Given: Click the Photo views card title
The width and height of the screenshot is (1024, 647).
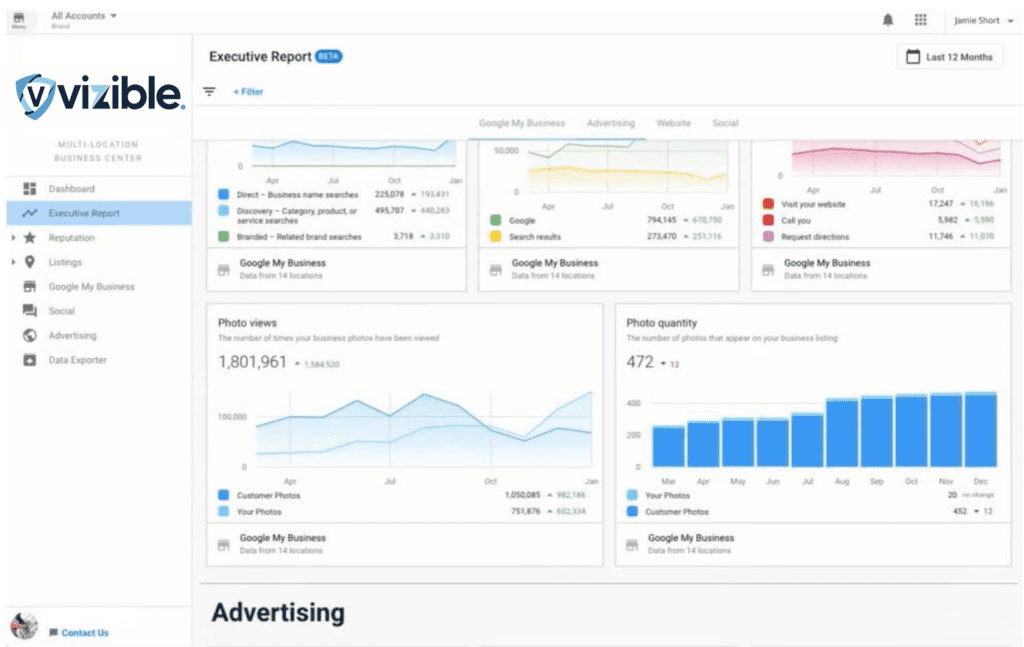Looking at the screenshot, I should pos(248,323).
